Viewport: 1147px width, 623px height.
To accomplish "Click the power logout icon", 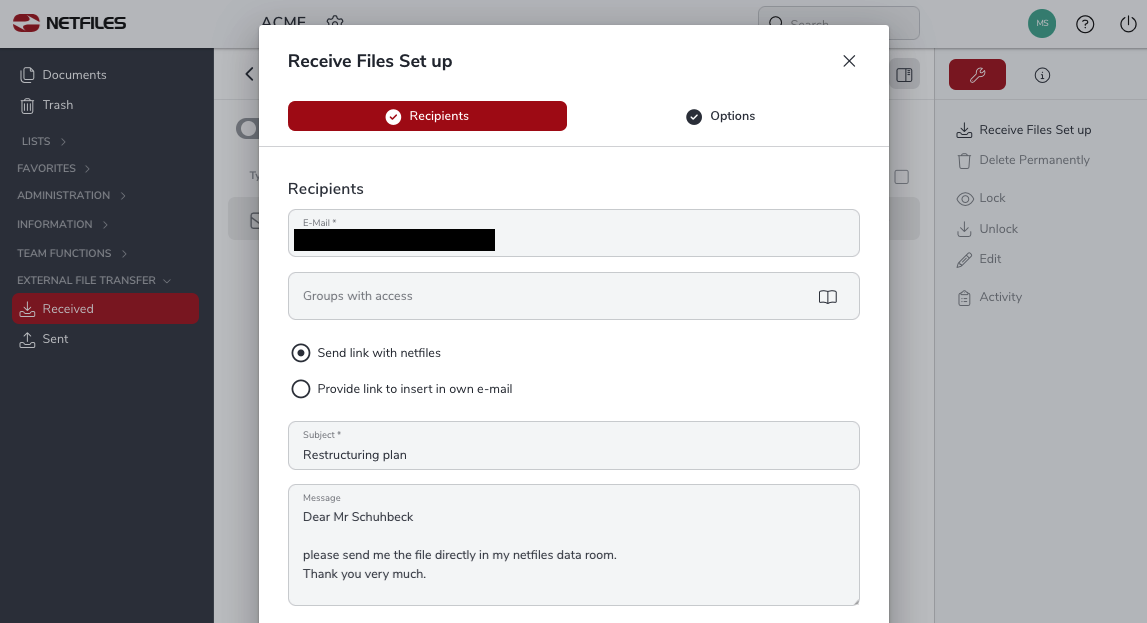I will pyautogui.click(x=1128, y=24).
